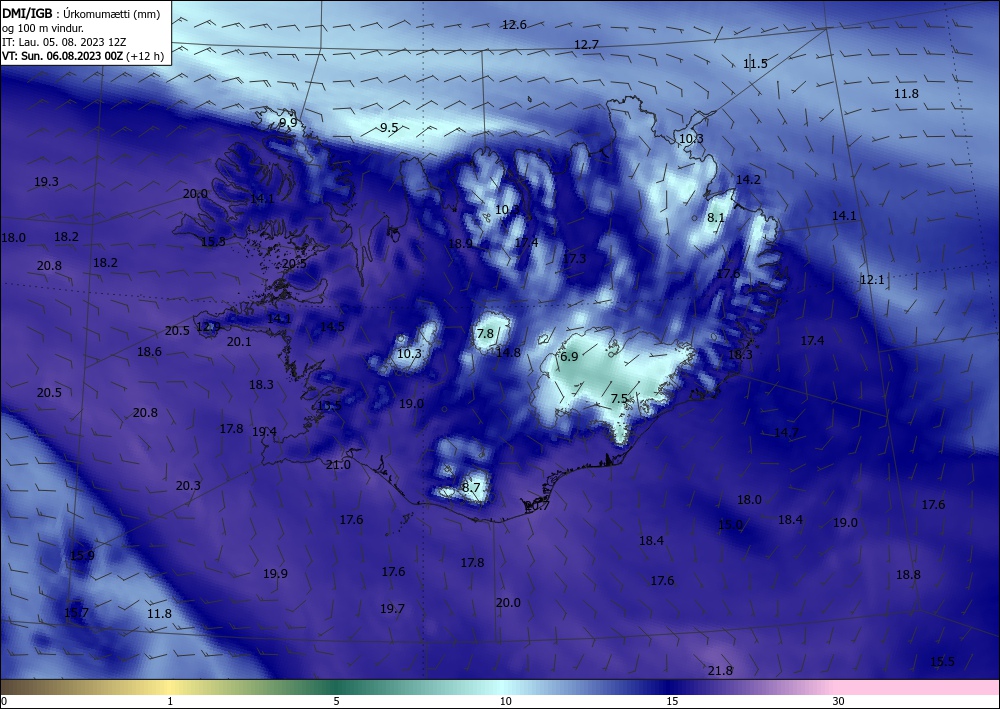Click the map value 15.9

coord(82,555)
